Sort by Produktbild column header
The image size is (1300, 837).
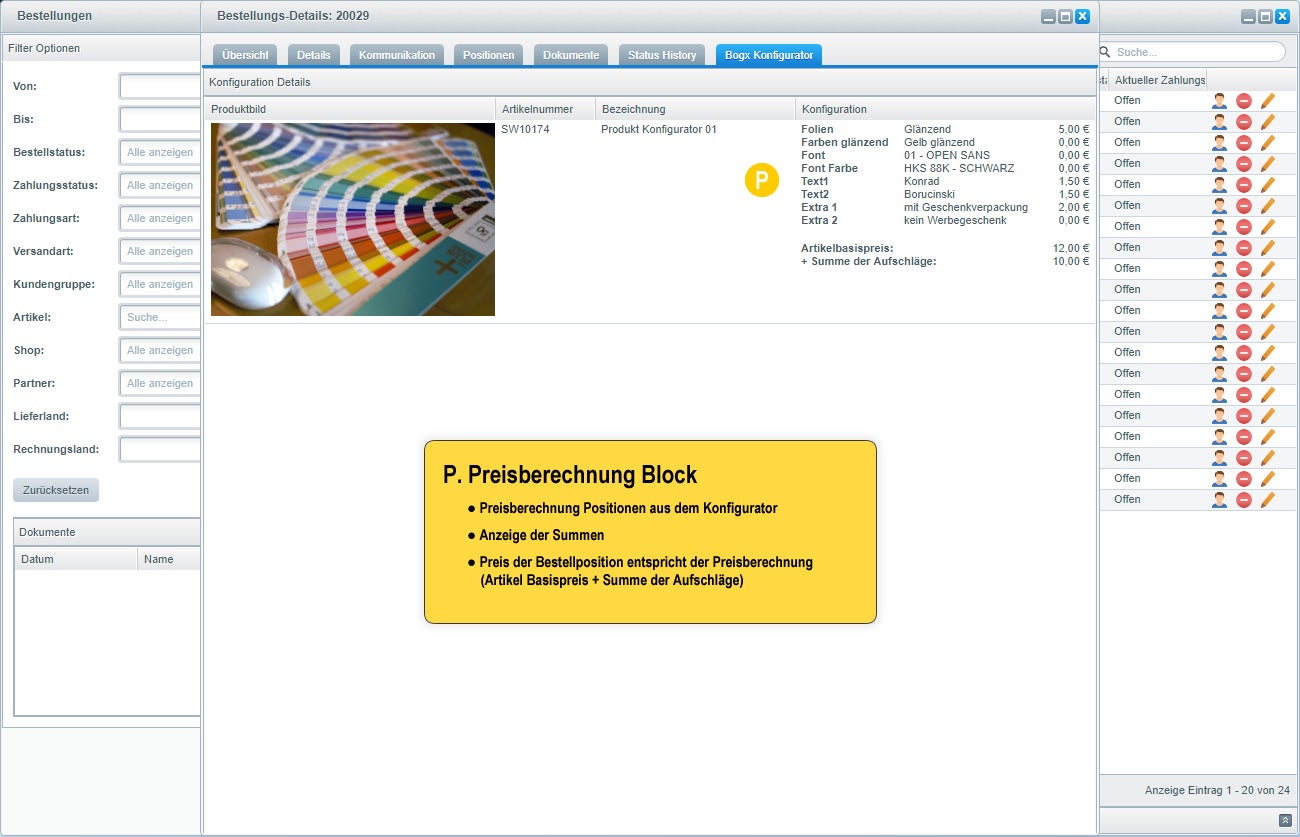coord(350,109)
